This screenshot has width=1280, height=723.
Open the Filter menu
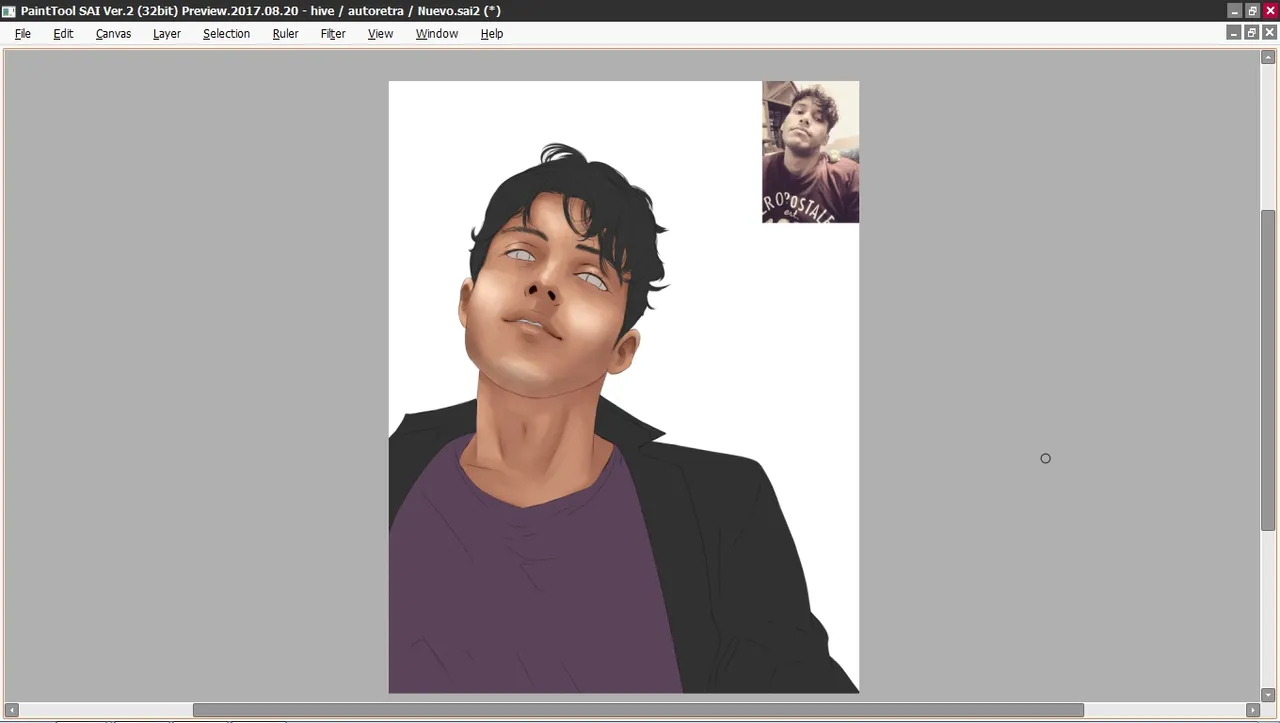[333, 33]
